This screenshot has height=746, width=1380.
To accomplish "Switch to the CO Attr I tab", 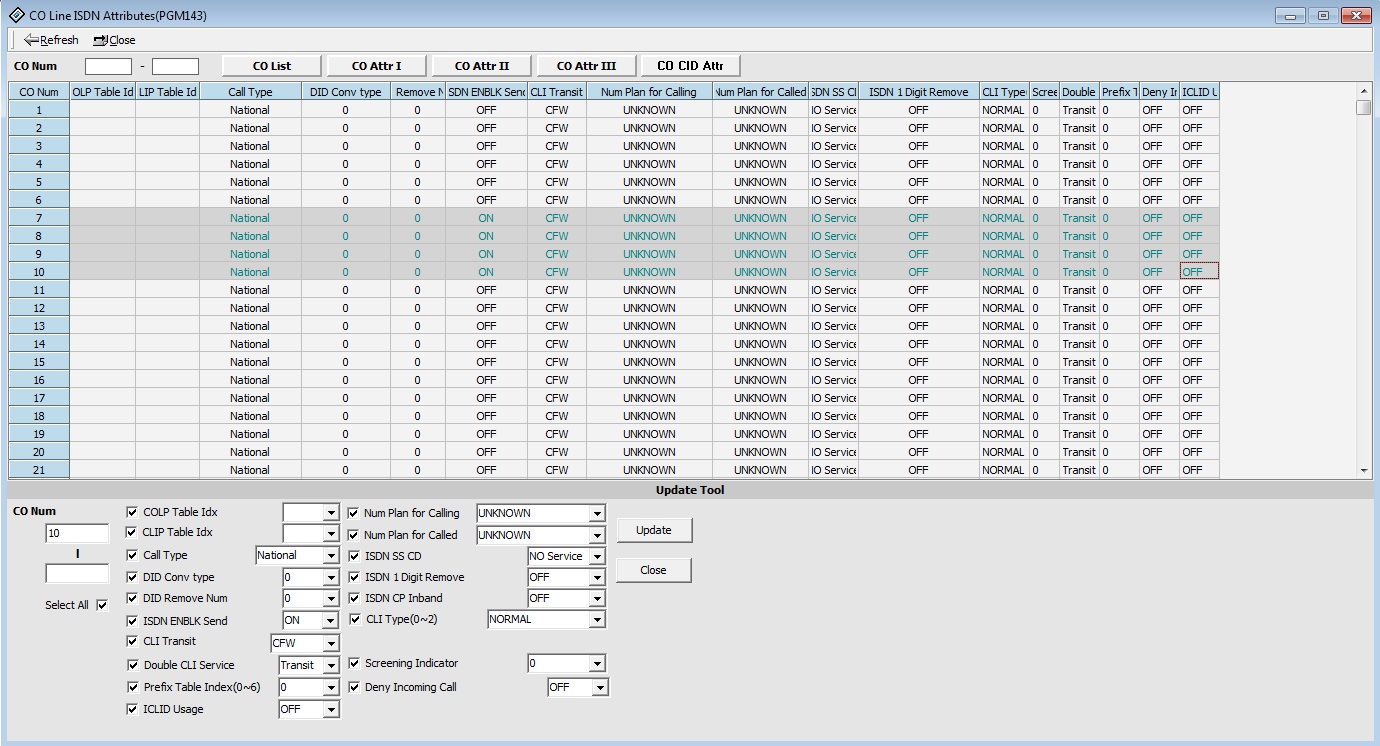I will [x=376, y=66].
